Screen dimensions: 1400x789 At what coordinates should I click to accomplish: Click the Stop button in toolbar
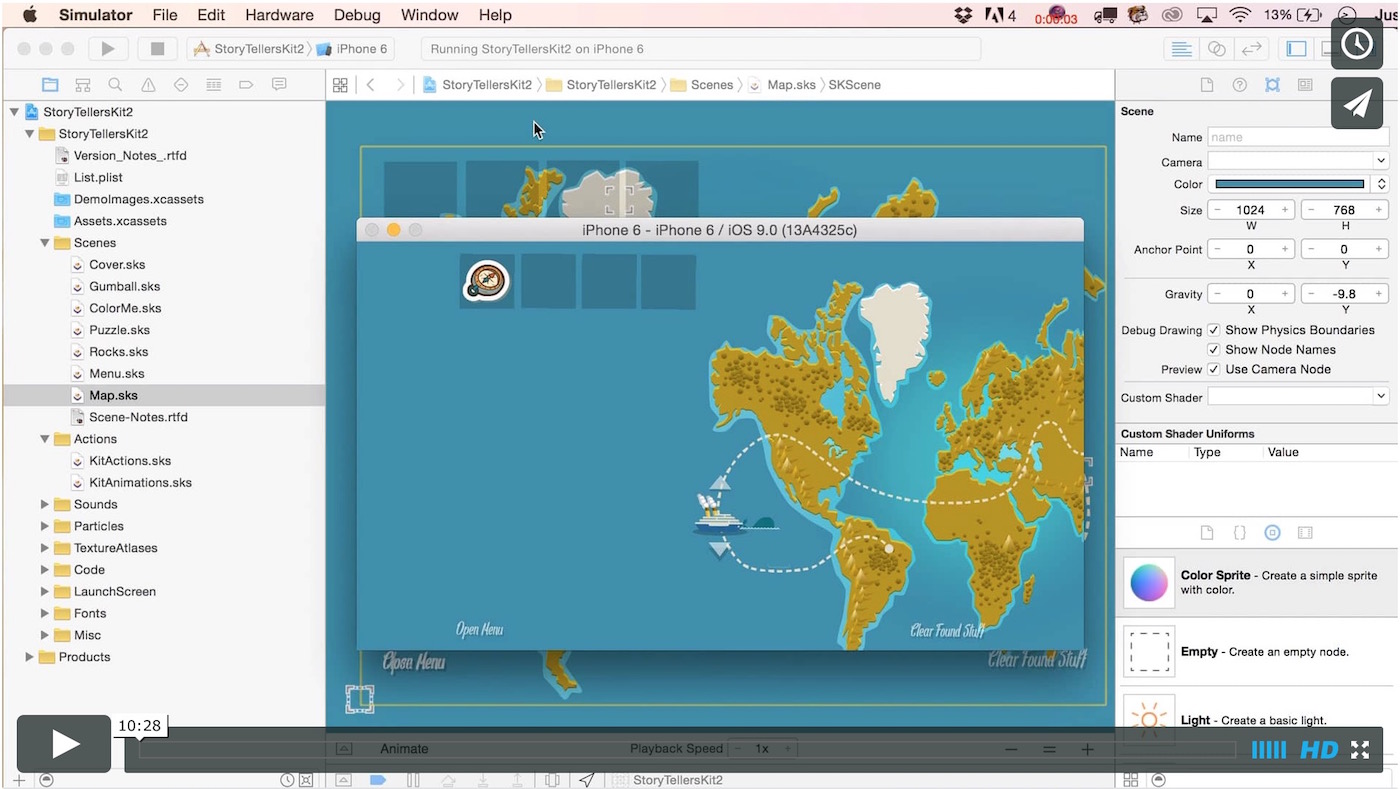(x=157, y=49)
